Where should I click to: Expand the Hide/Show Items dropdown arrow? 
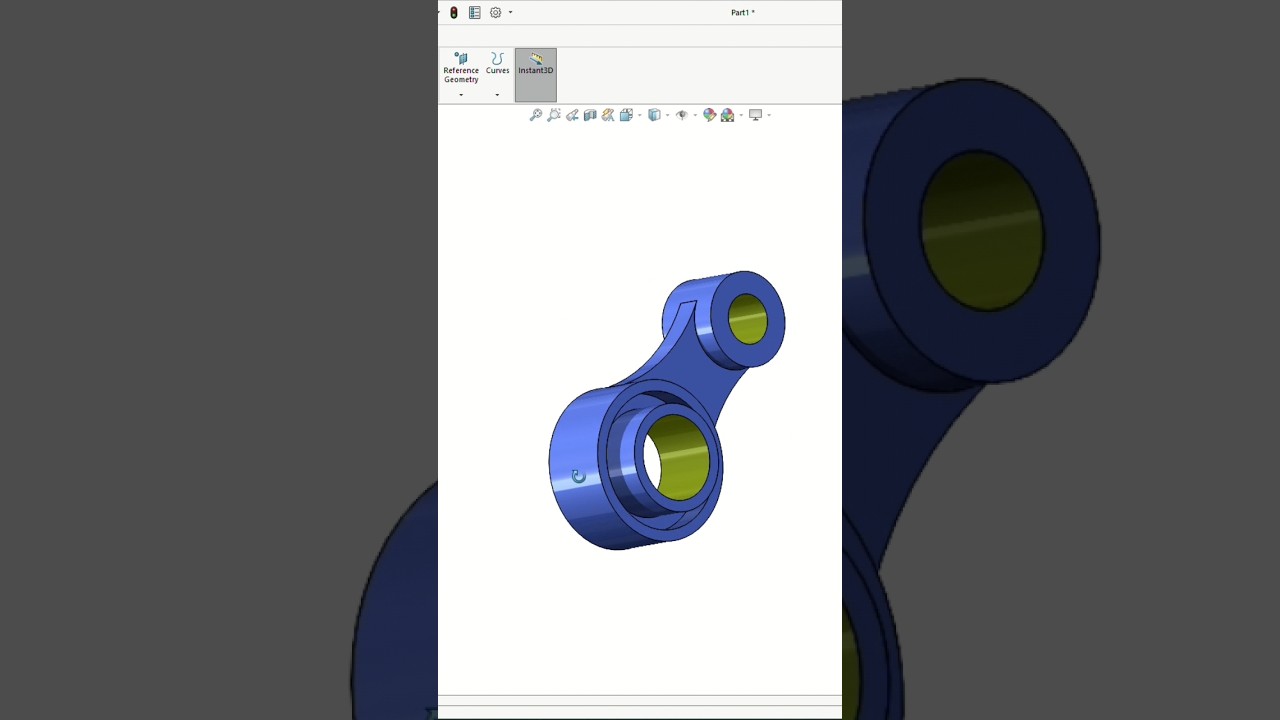click(x=695, y=115)
